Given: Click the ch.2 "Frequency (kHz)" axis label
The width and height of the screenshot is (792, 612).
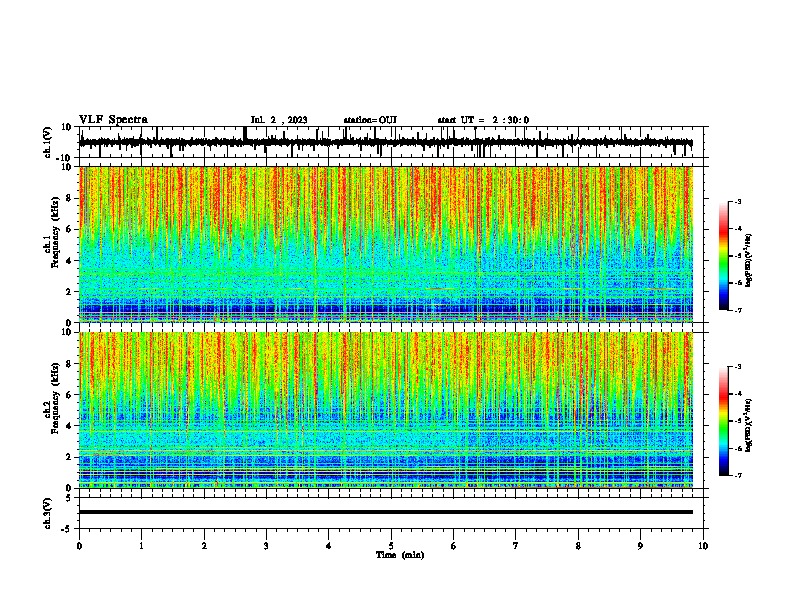Looking at the screenshot, I should click(x=55, y=398).
